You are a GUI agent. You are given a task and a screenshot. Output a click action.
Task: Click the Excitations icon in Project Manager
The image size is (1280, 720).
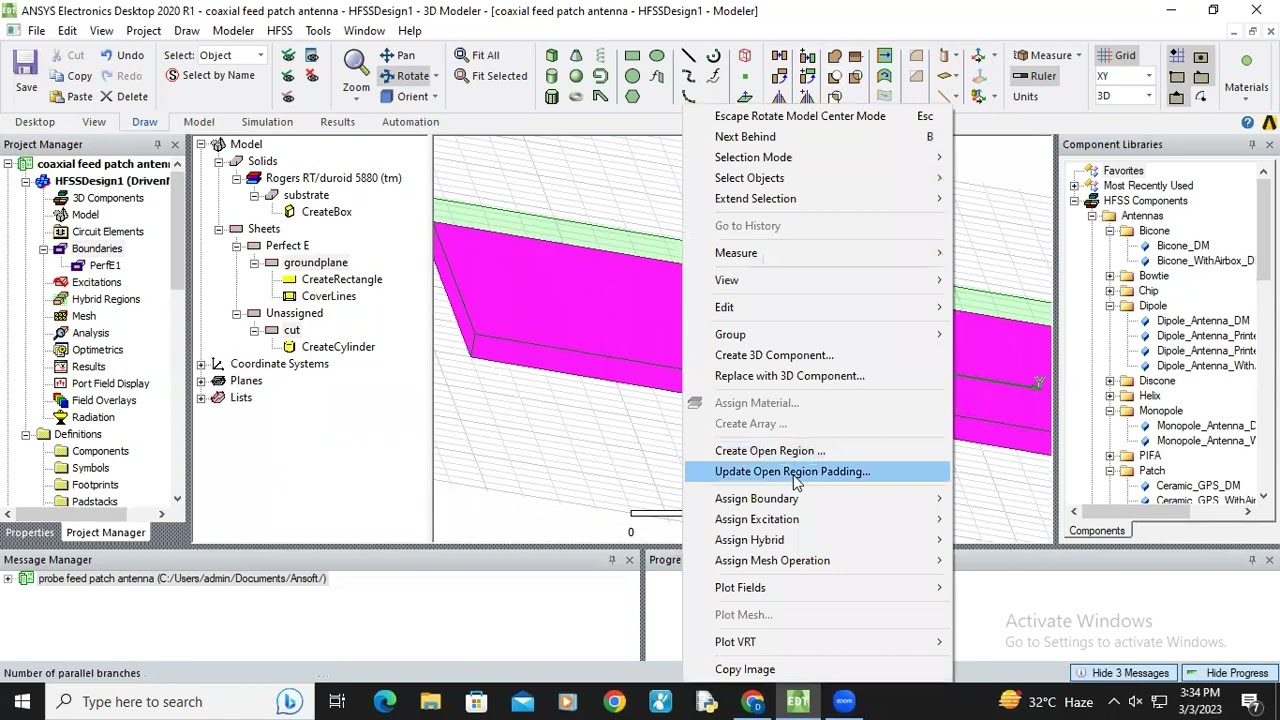point(61,282)
